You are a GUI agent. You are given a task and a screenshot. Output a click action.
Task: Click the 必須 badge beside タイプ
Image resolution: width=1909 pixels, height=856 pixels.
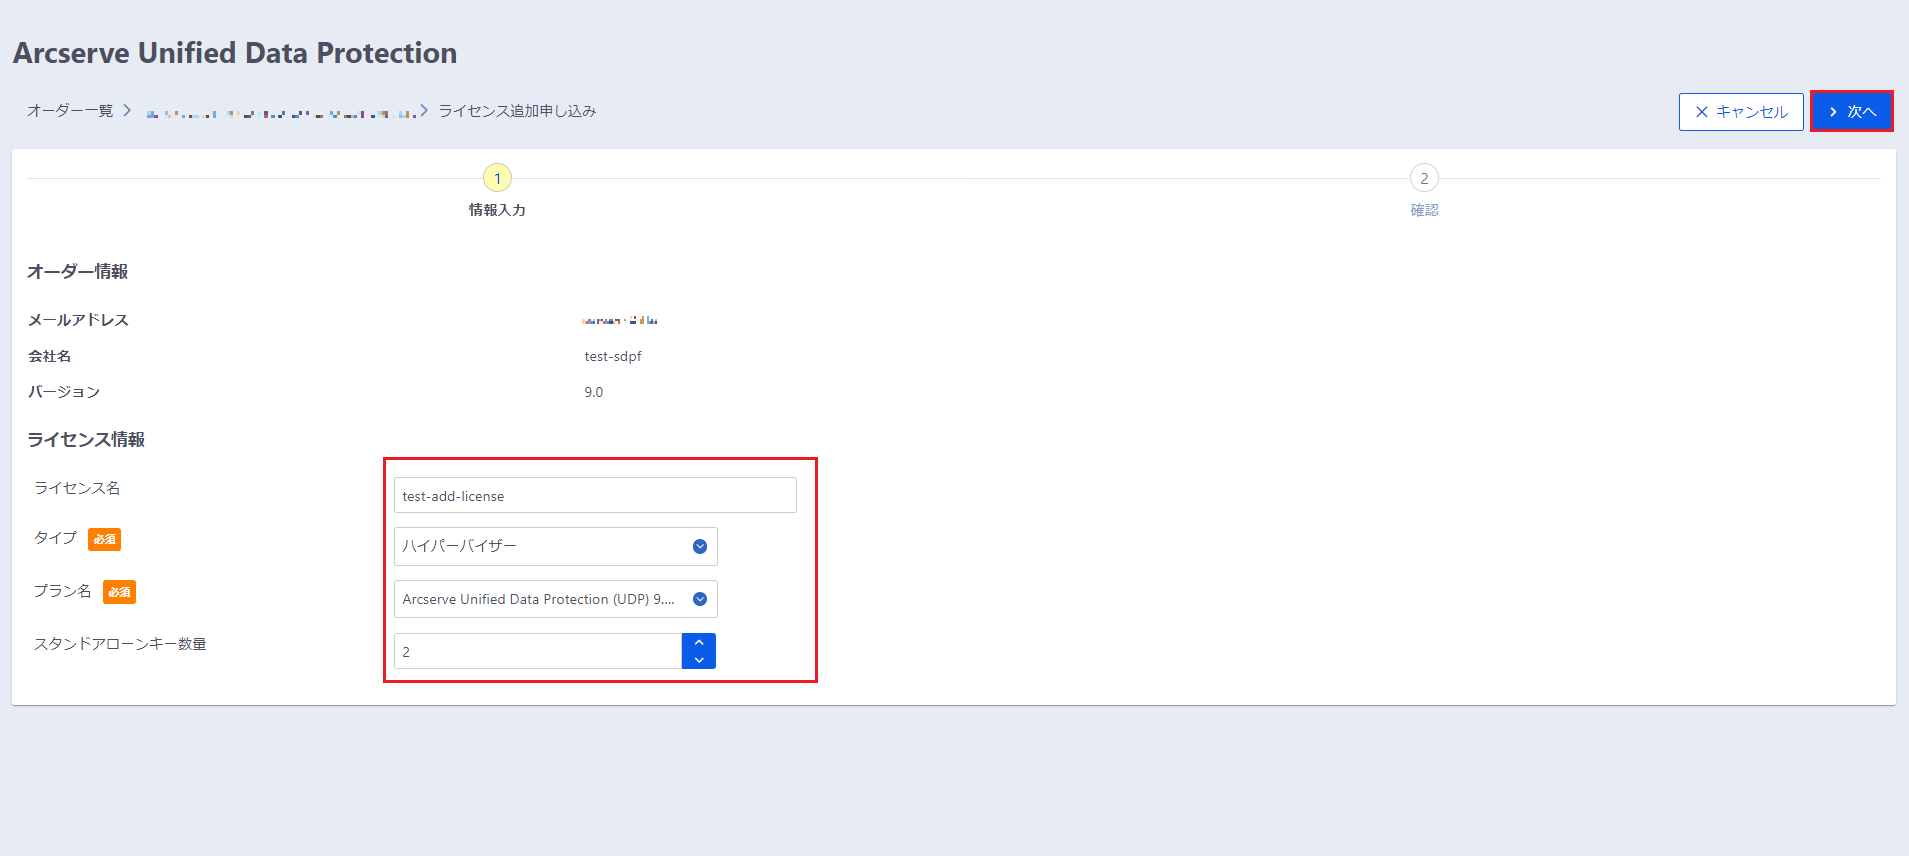(x=105, y=539)
